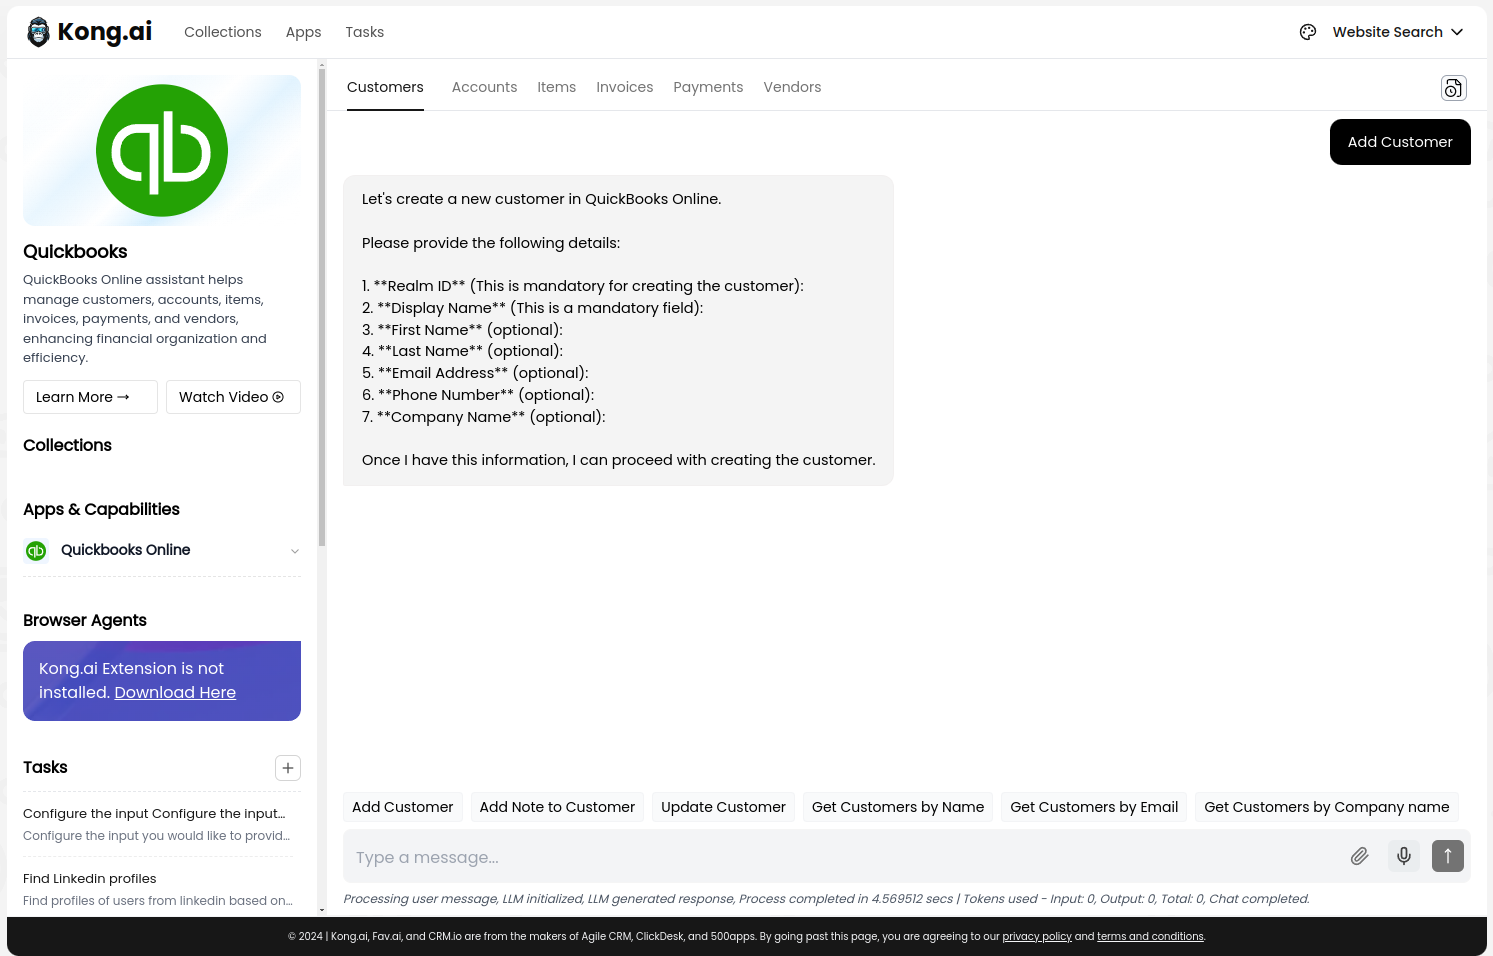The height and width of the screenshot is (956, 1493).
Task: Start voice input with the microphone icon
Action: [1404, 856]
